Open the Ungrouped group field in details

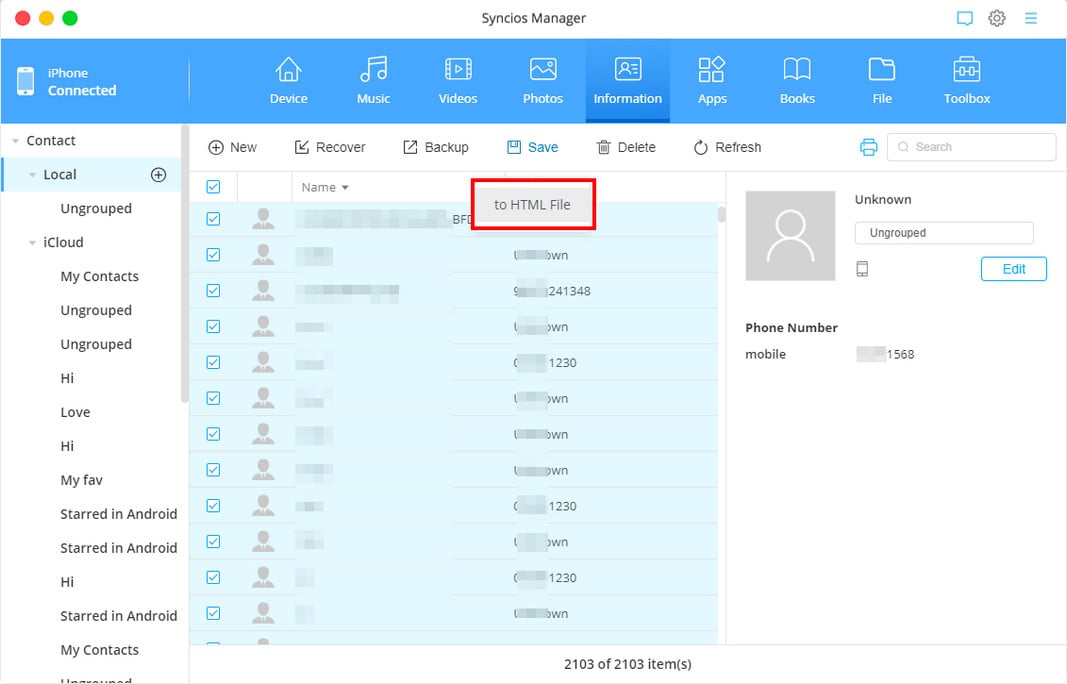coord(944,233)
